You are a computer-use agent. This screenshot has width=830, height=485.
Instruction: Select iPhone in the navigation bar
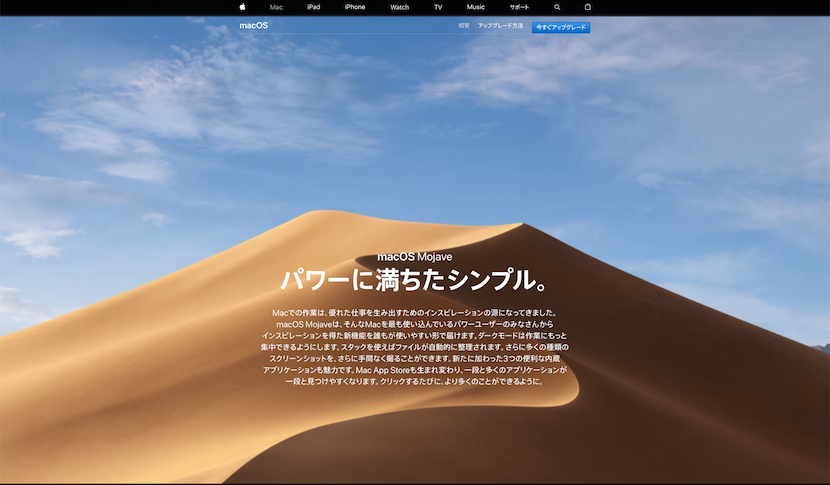(x=355, y=7)
